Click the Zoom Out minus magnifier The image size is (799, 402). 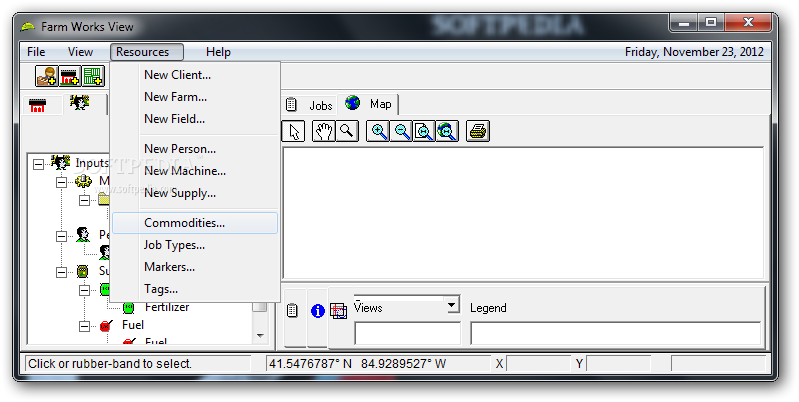pyautogui.click(x=402, y=131)
